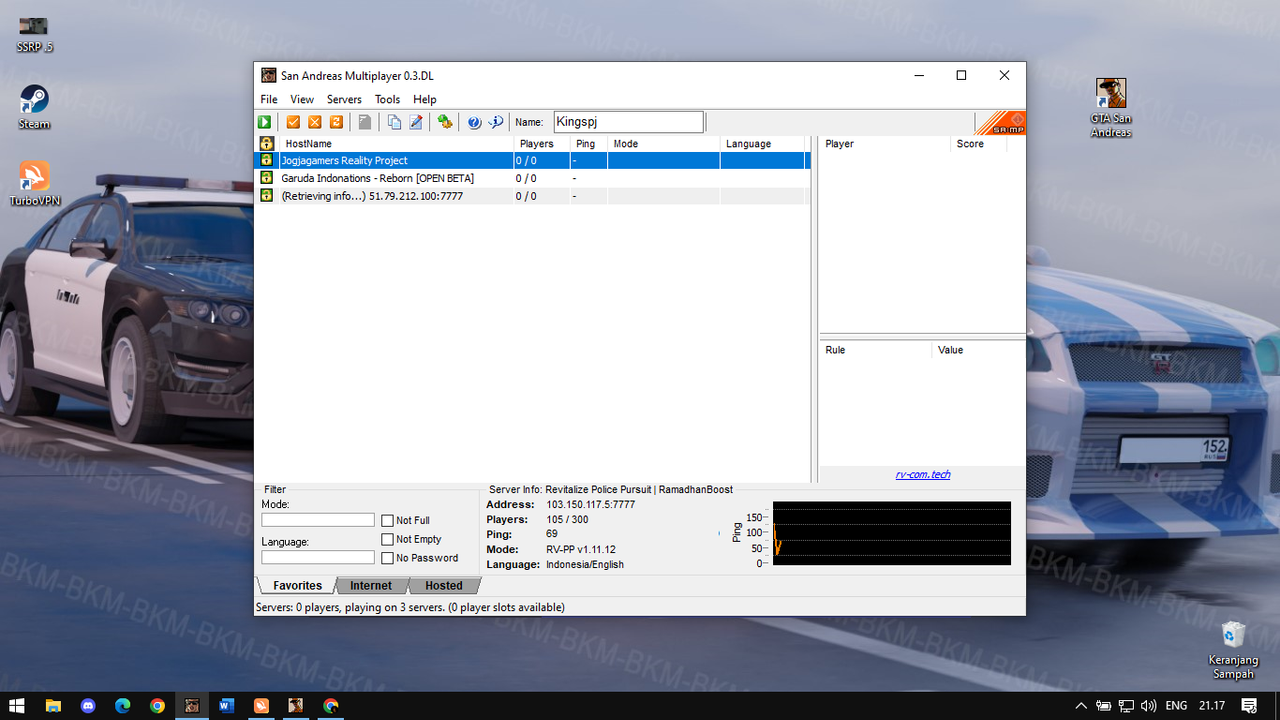
Task: Switch to the Favorites tab
Action: [297, 586]
